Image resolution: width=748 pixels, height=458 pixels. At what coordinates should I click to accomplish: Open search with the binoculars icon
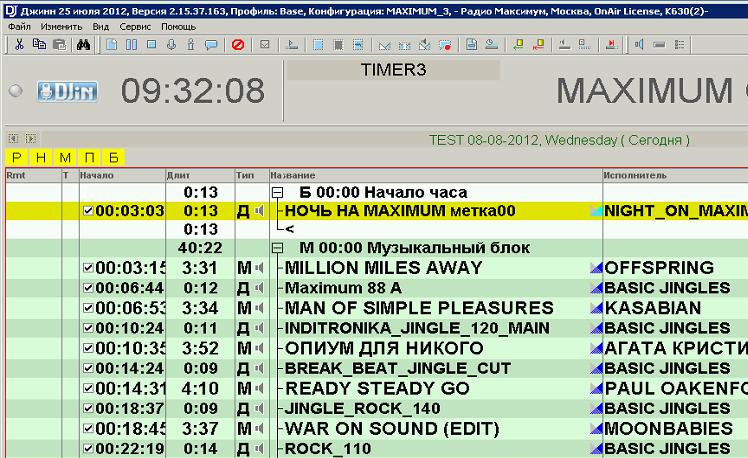[83, 45]
